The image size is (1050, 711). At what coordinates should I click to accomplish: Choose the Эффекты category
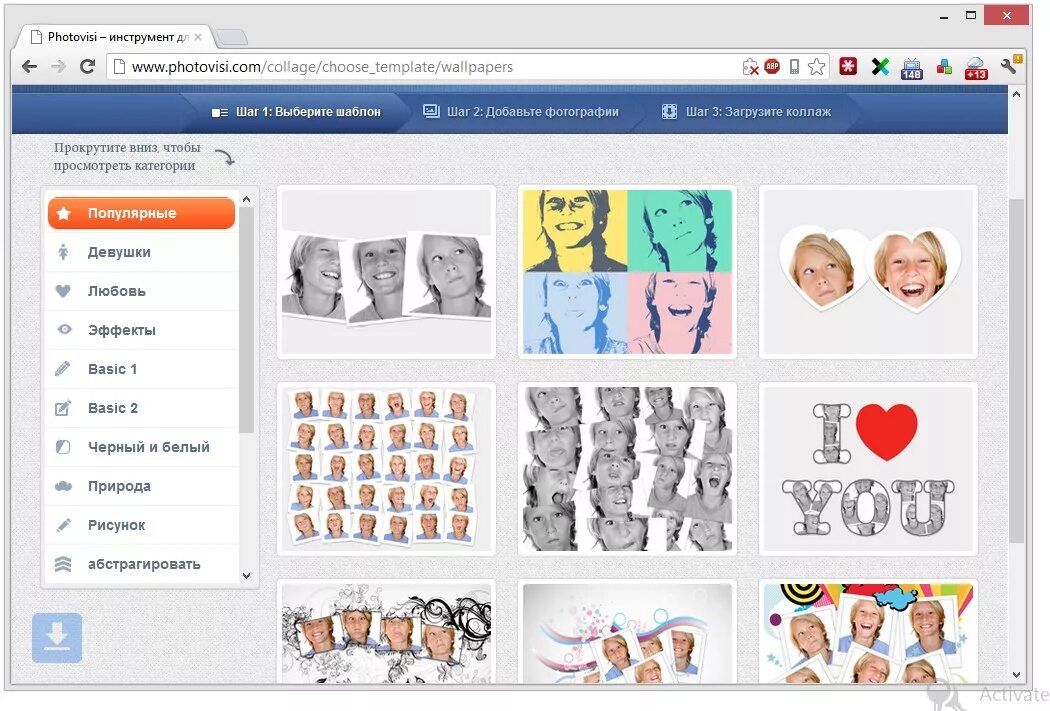141,330
